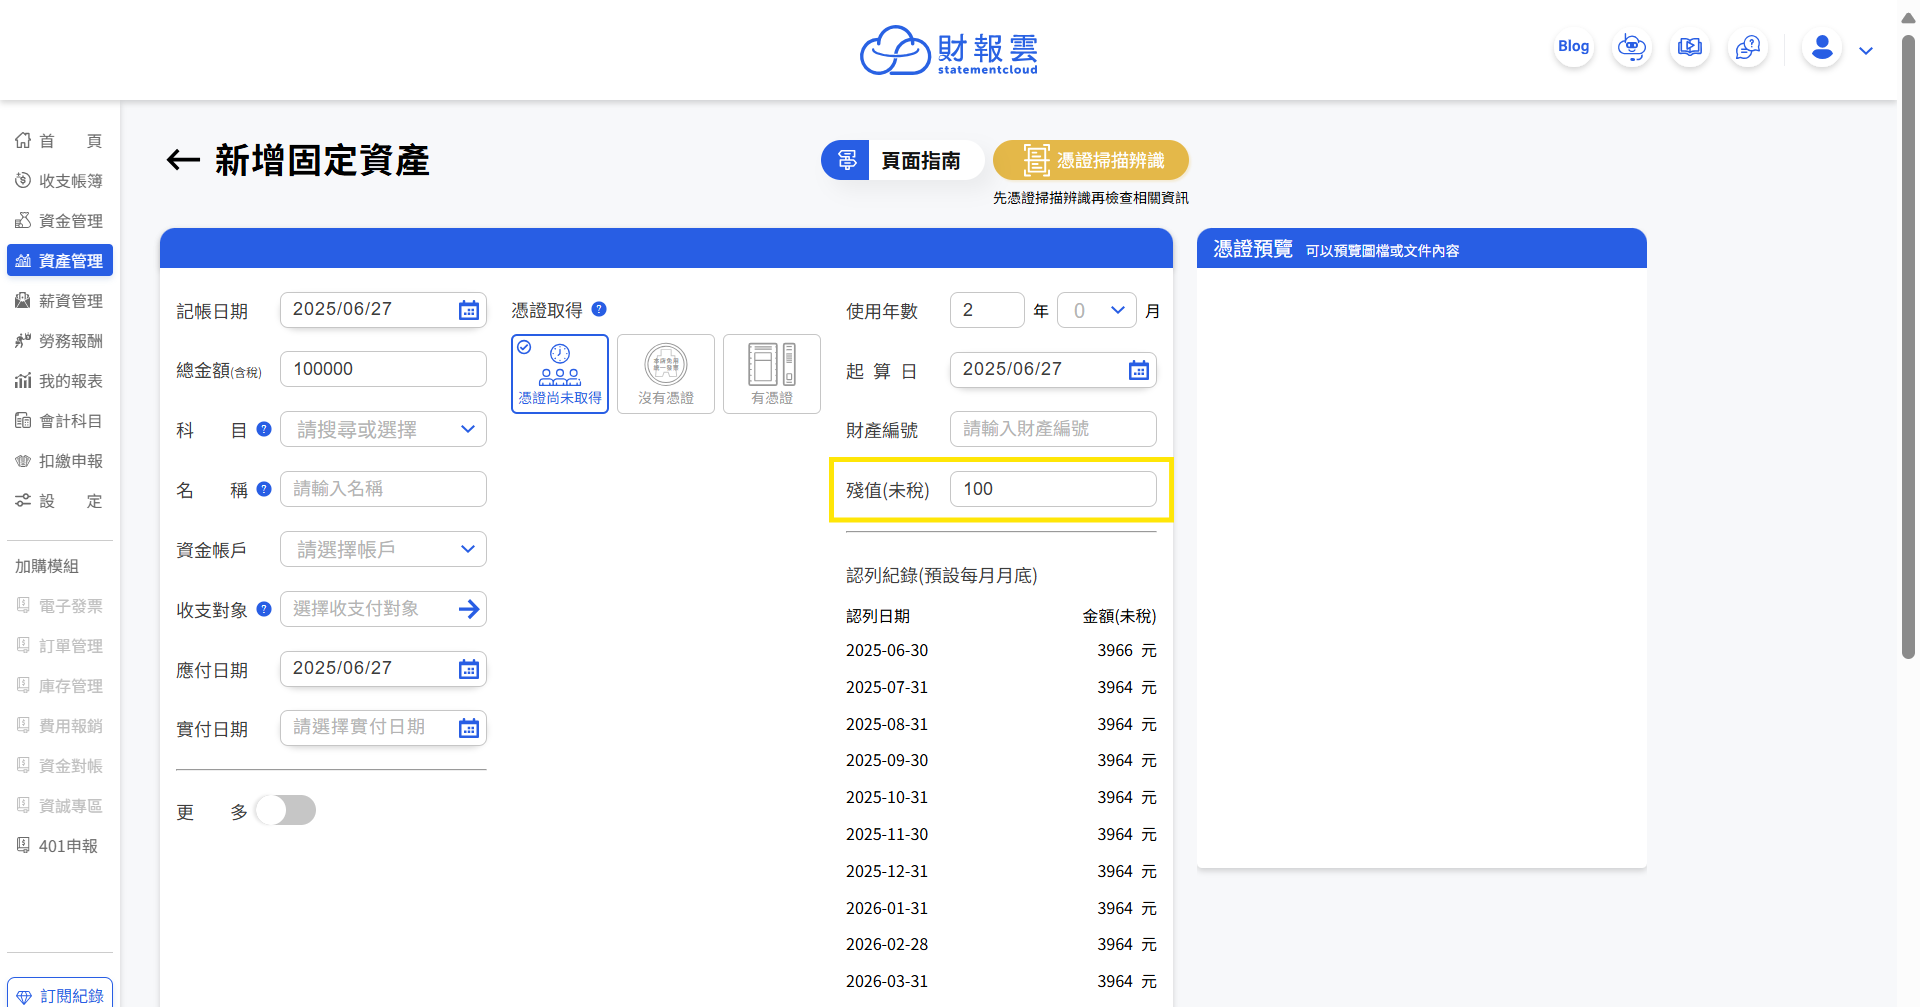Open 會計科目 in sidebar
The width and height of the screenshot is (1920, 1007).
pyautogui.click(x=60, y=421)
